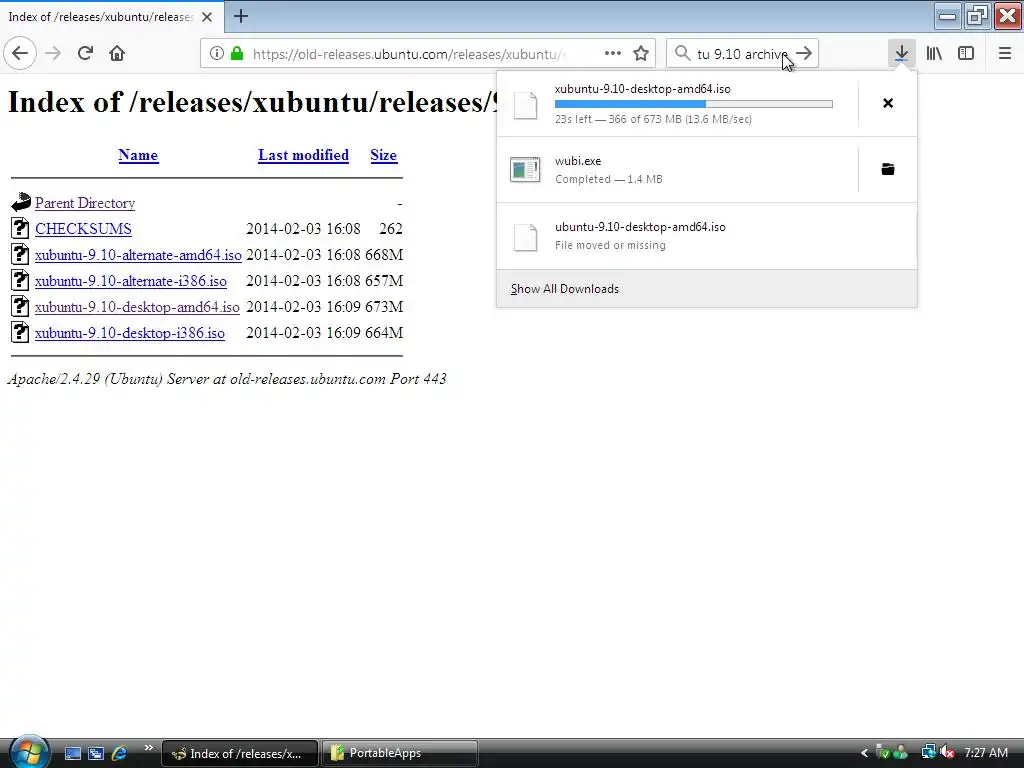Open the page actions three-dot menu
The image size is (1024, 768).
(x=613, y=53)
